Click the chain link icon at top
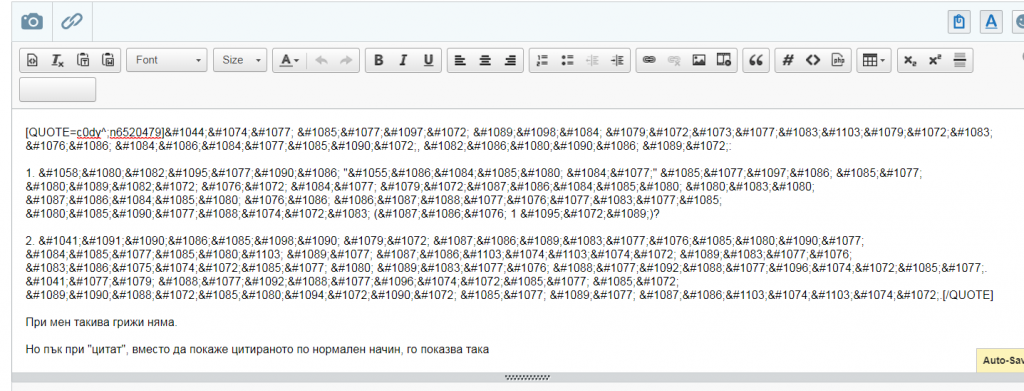 click(71, 22)
